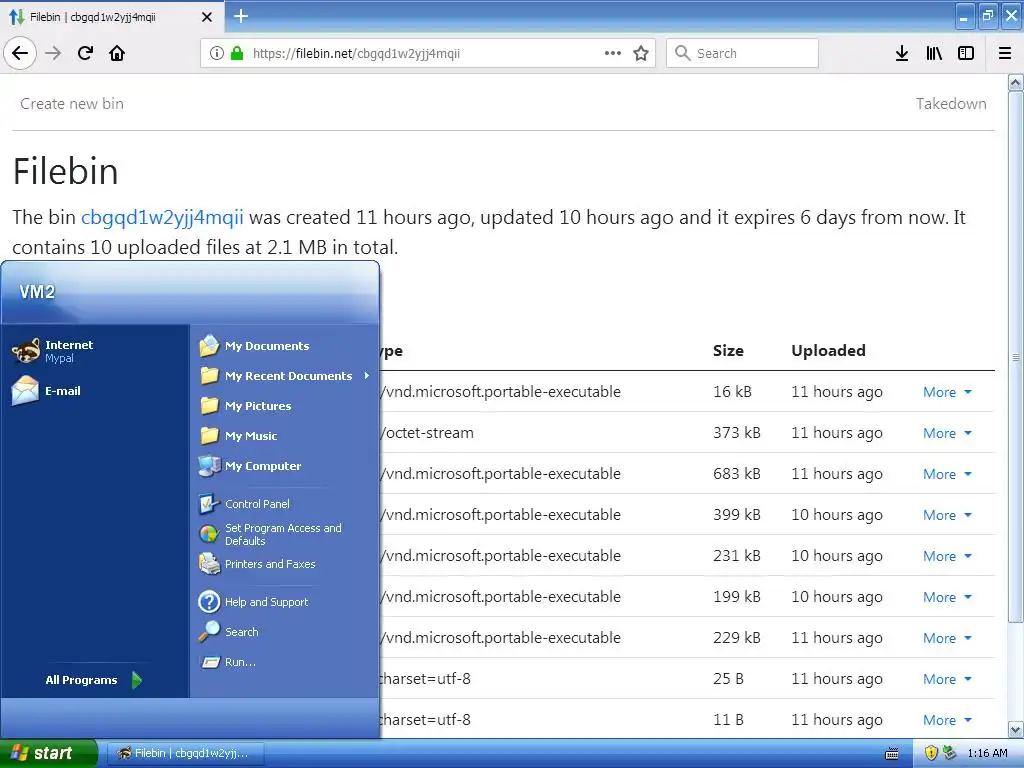Click the Filebin browser tab

[112, 17]
